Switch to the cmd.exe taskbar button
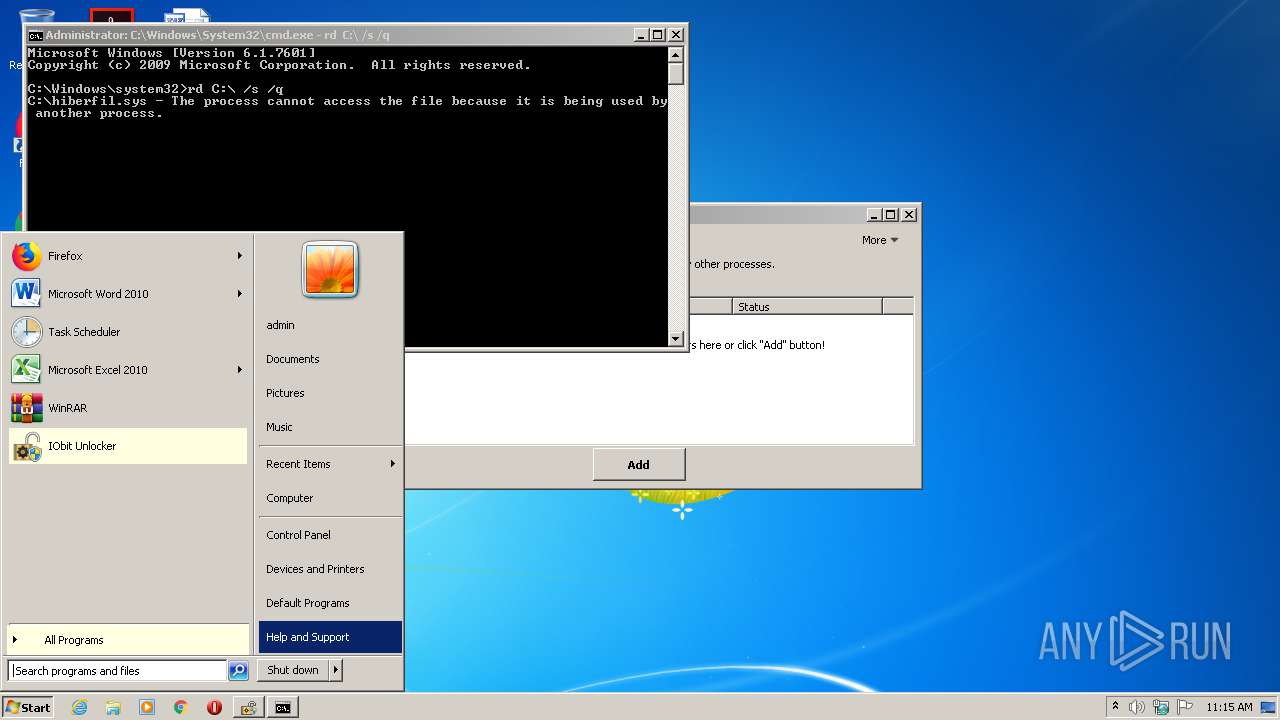The image size is (1280, 720). tap(283, 707)
